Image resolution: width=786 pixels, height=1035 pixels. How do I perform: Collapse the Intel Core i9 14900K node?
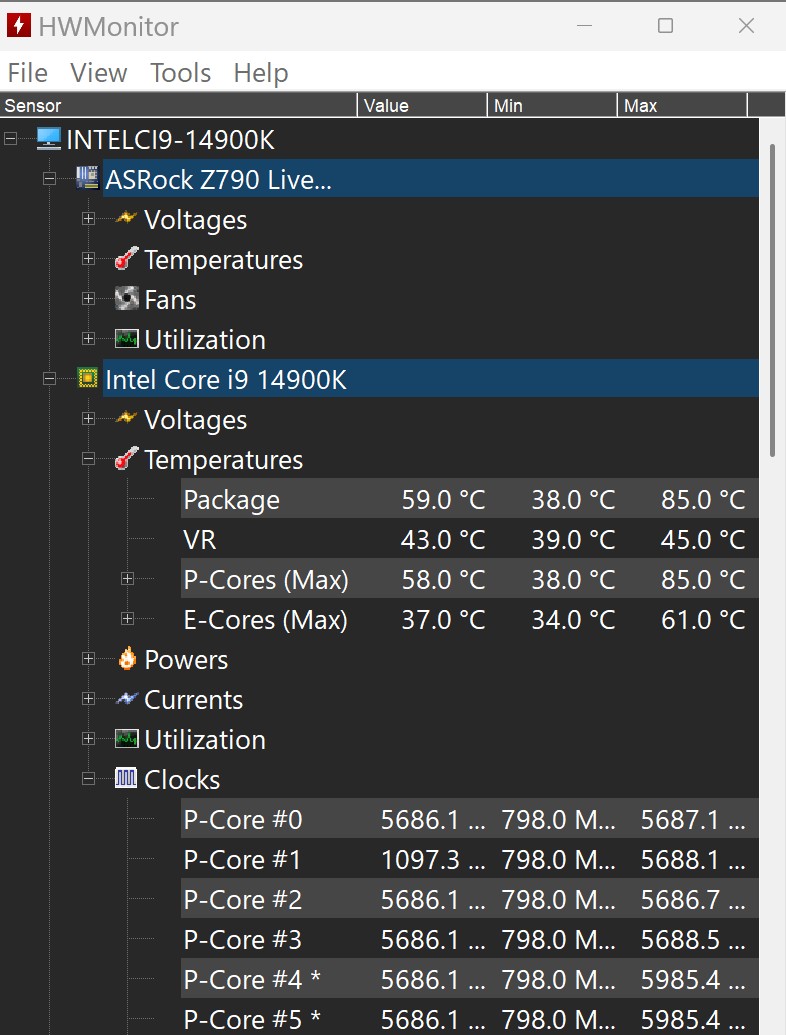click(49, 379)
